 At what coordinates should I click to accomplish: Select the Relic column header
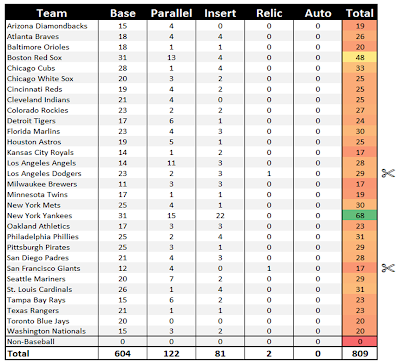pos(269,13)
